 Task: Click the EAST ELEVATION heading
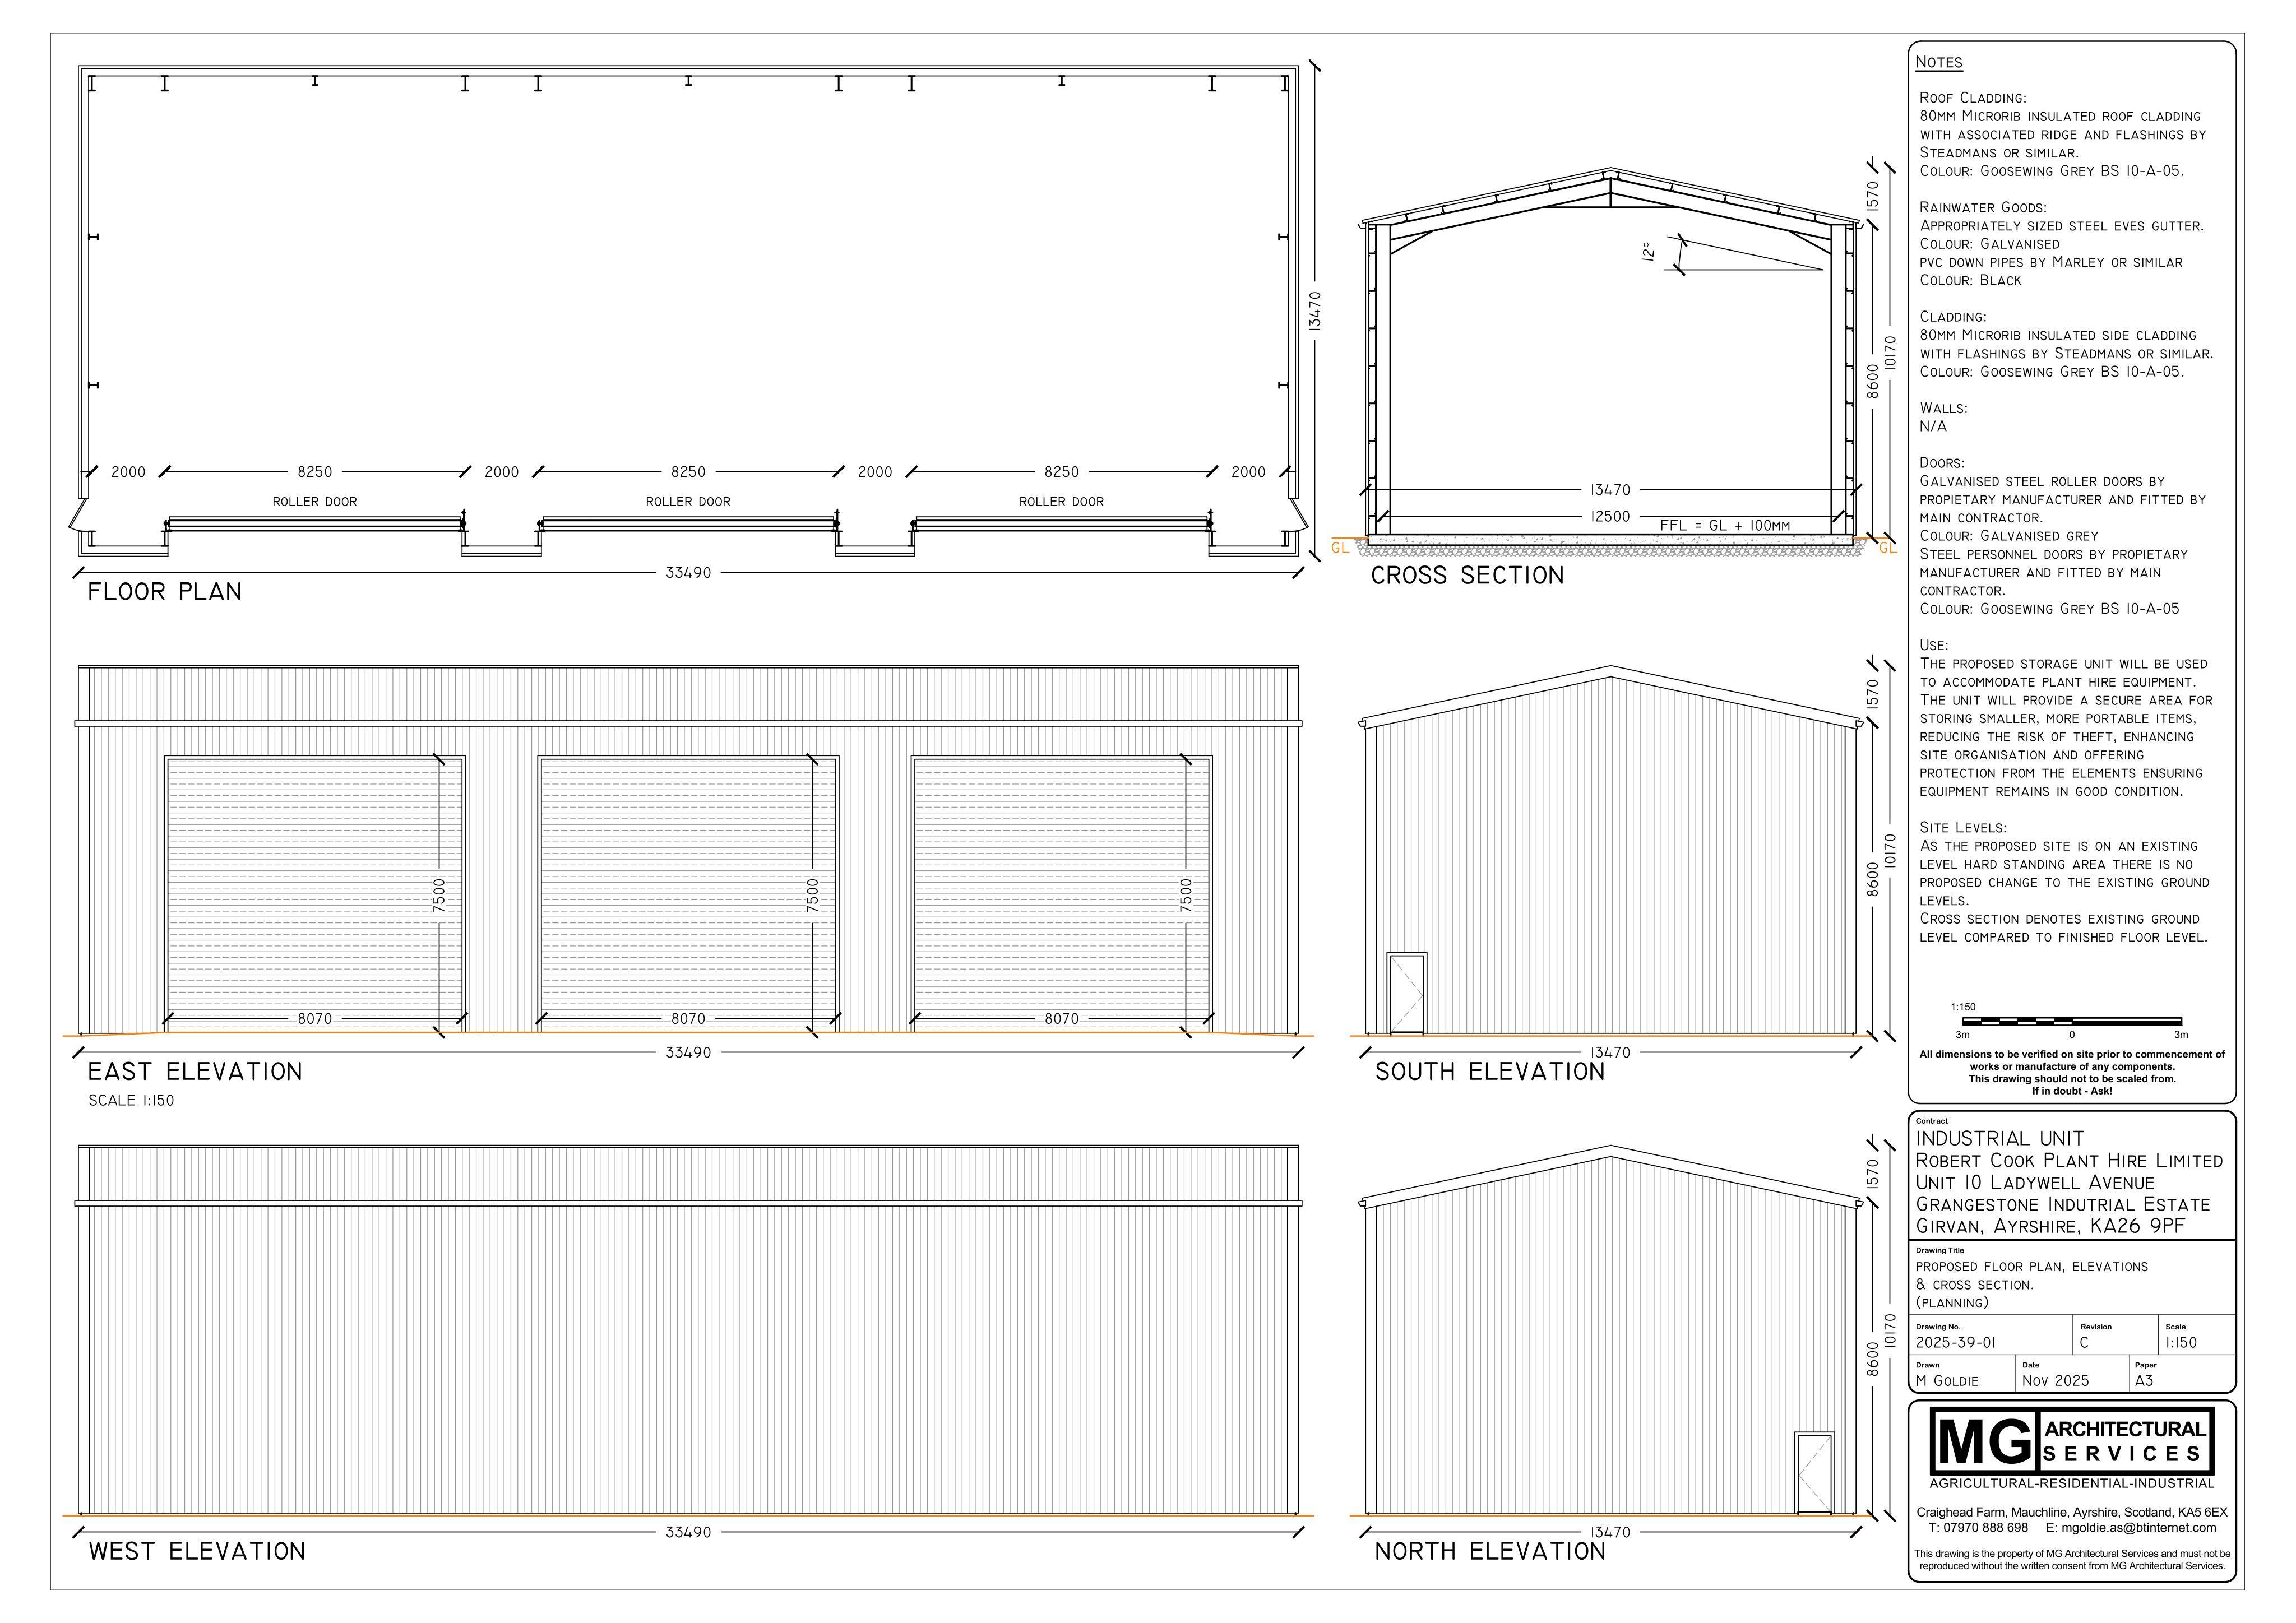point(195,1072)
